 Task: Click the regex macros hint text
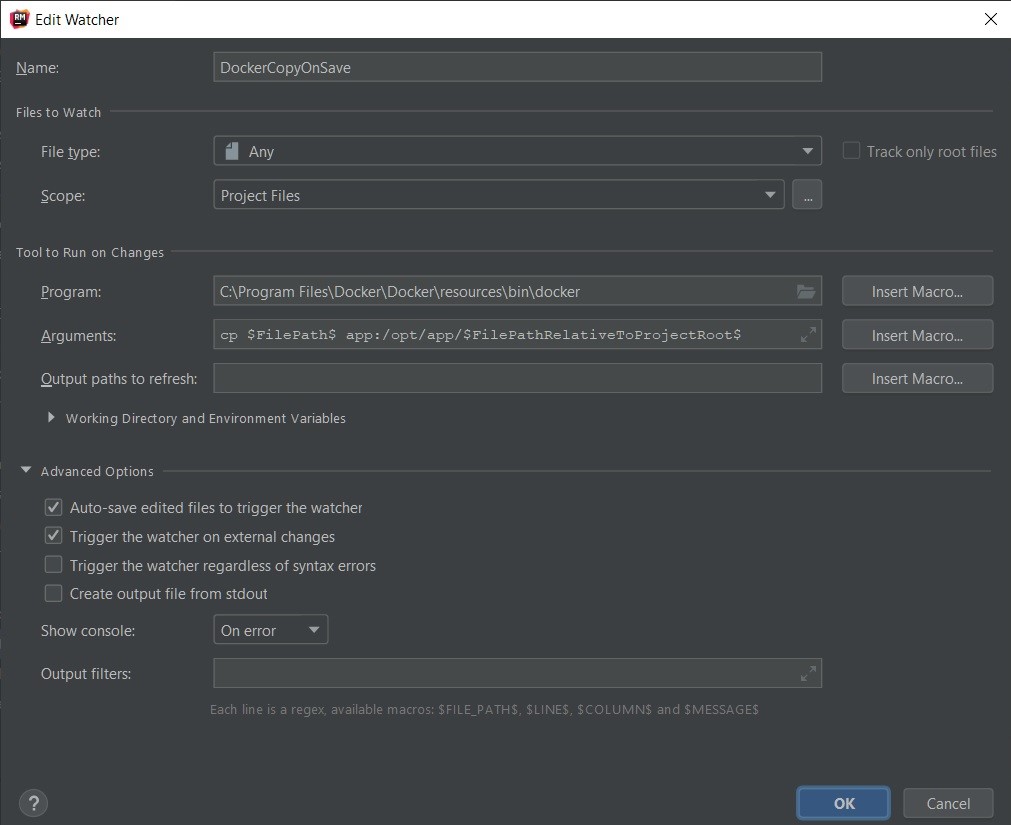[484, 710]
